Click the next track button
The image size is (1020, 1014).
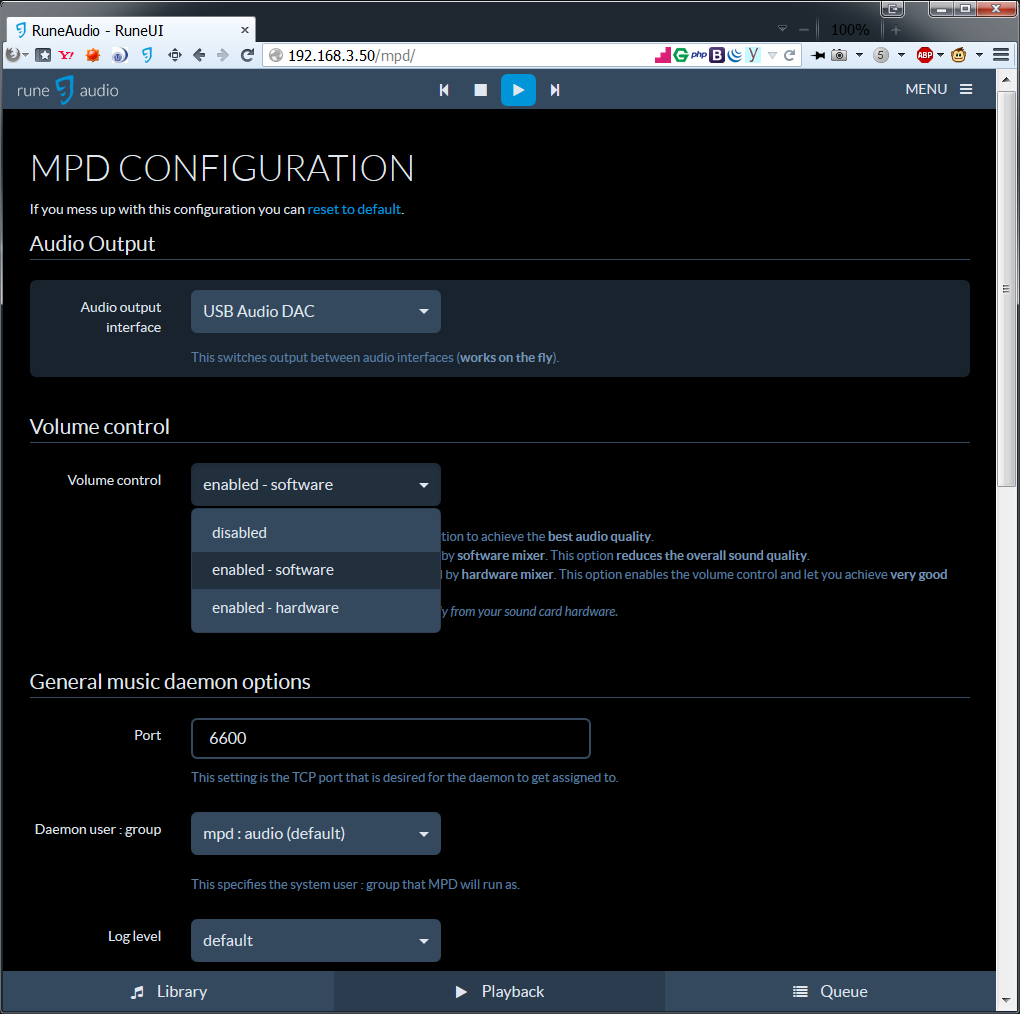point(555,90)
